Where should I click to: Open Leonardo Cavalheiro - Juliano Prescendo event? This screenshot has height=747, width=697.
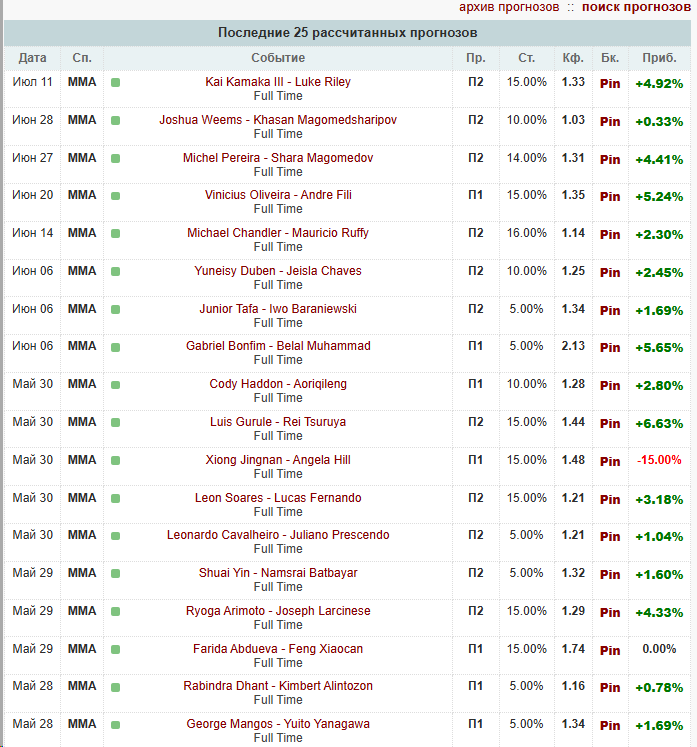coord(278,535)
